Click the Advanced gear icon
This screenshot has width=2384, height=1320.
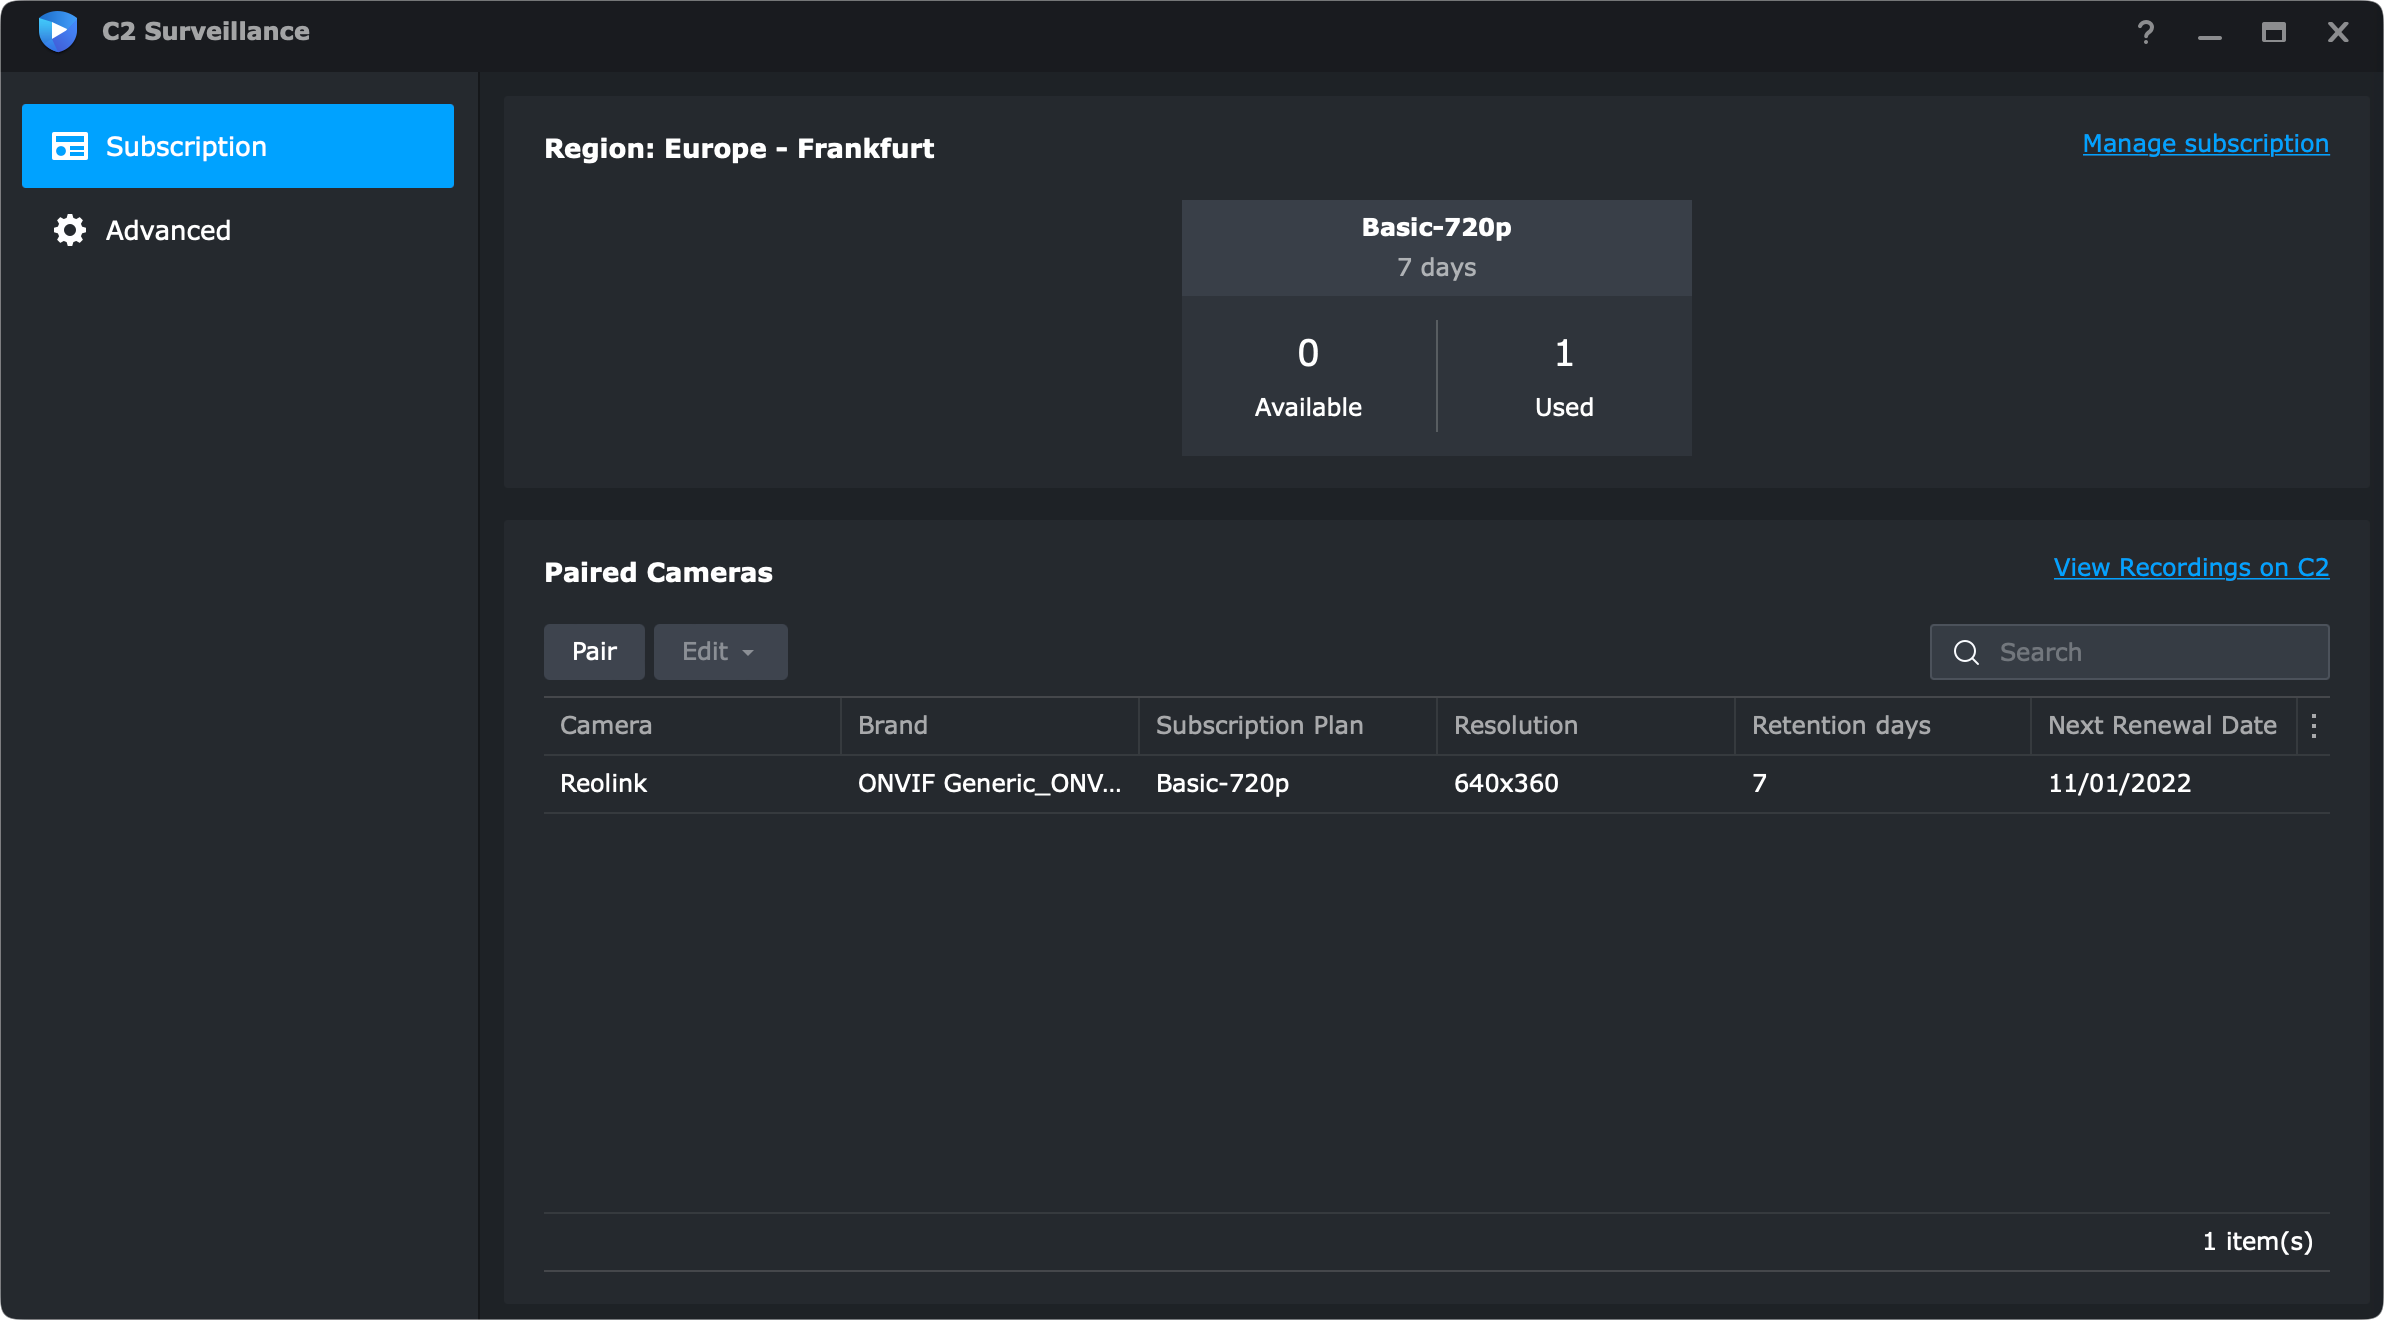70,230
